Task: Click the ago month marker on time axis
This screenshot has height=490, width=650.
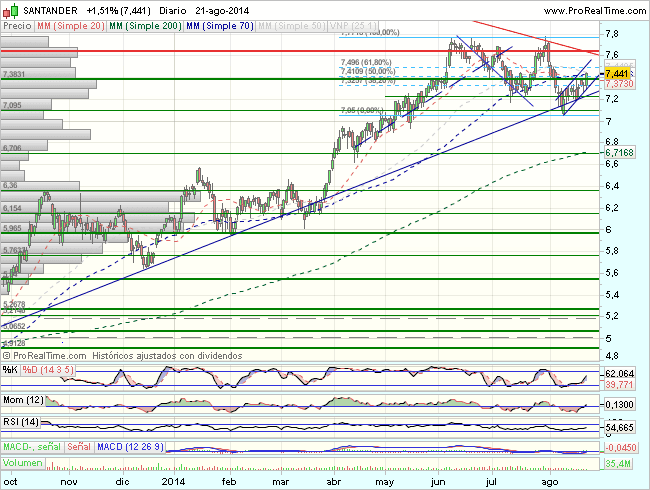Action: point(550,482)
